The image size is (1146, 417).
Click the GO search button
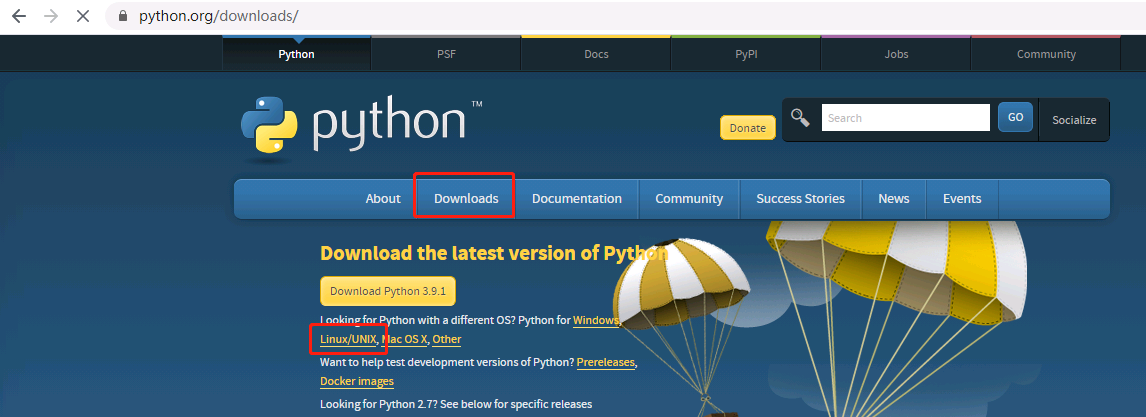tap(1015, 117)
